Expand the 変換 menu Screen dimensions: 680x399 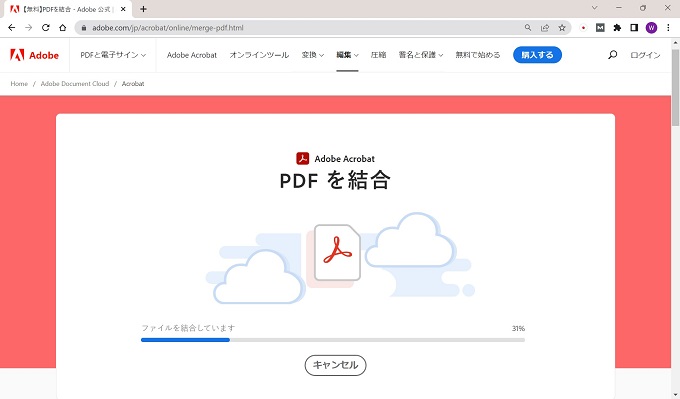pos(313,55)
